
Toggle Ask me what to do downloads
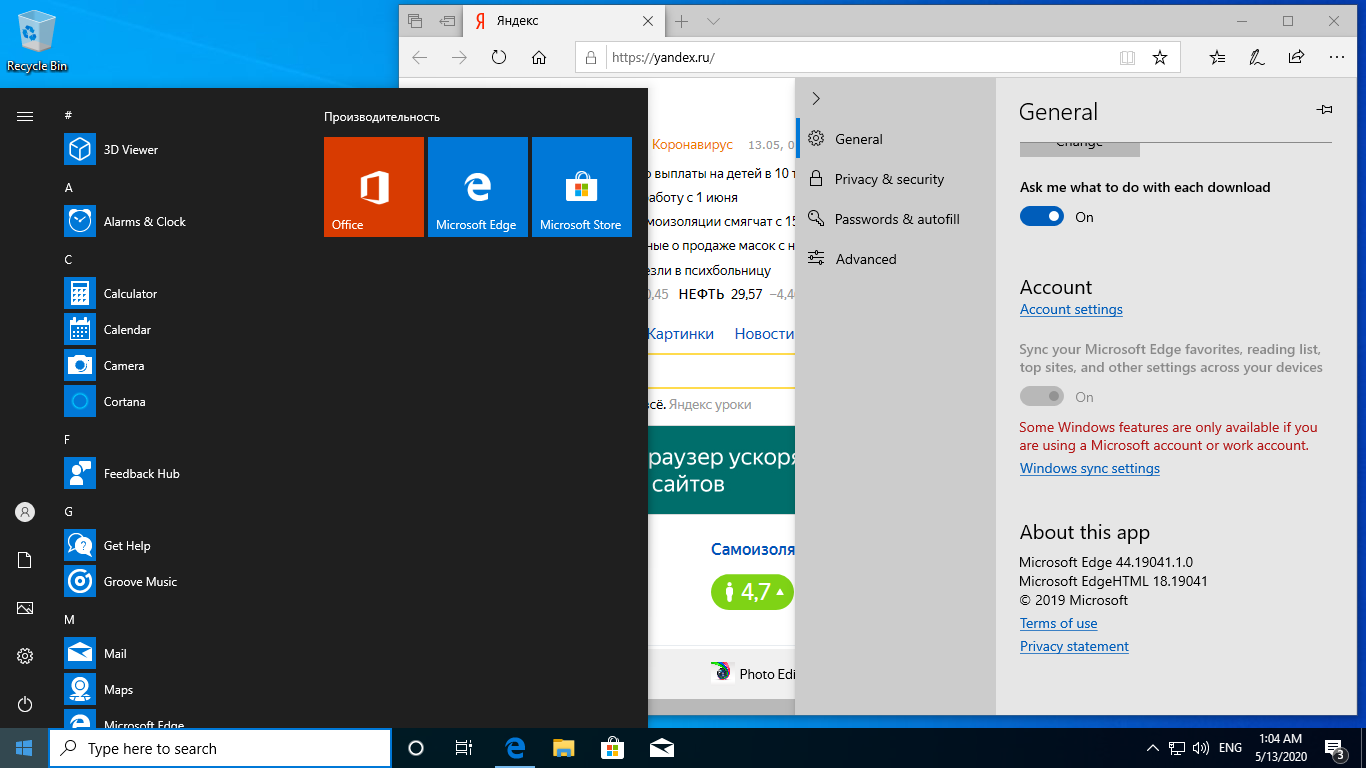pyautogui.click(x=1042, y=217)
